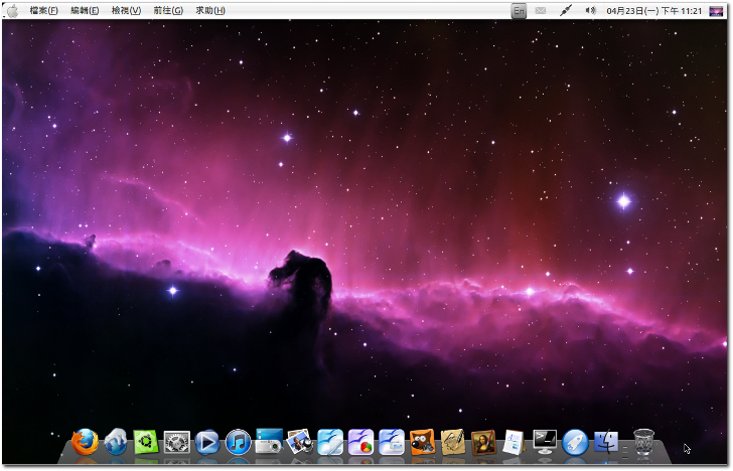Open the iPhoto-style photos dock icon
This screenshot has height=471, width=733.
(300, 442)
